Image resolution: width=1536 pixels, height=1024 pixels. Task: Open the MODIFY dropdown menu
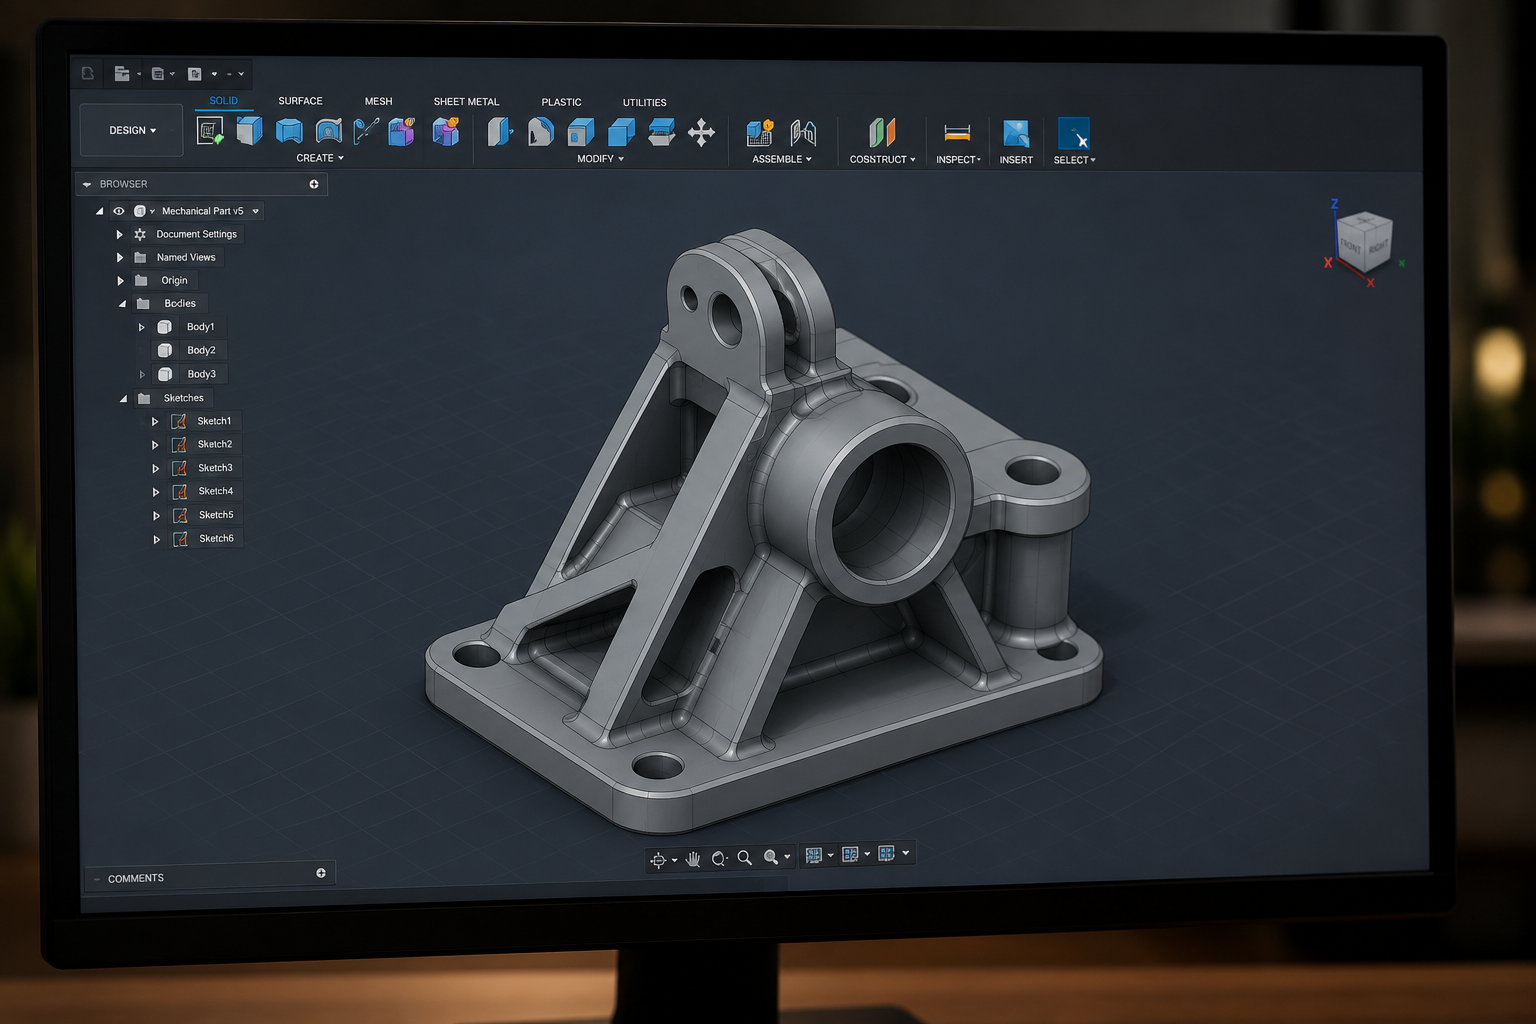tap(600, 159)
